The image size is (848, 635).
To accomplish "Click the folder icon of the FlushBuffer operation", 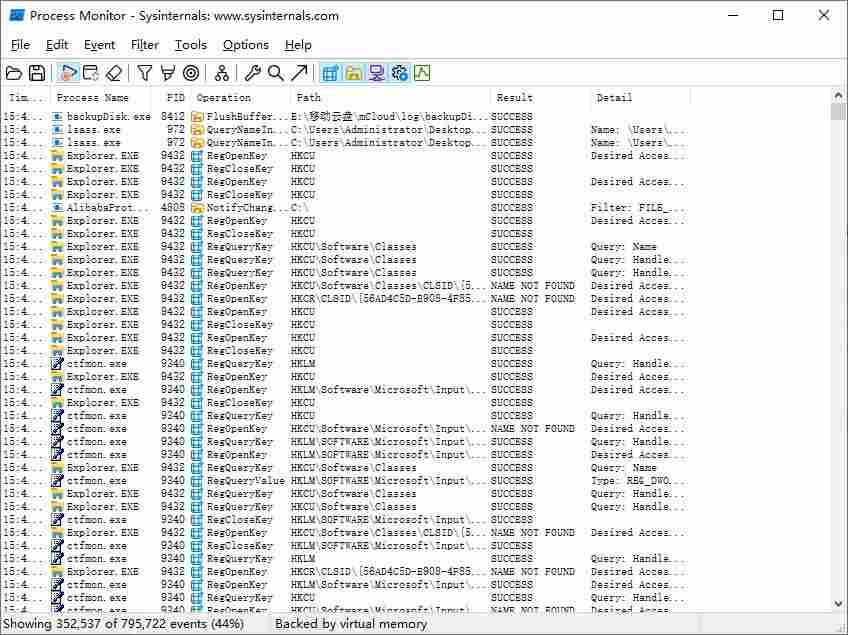I will 197,116.
